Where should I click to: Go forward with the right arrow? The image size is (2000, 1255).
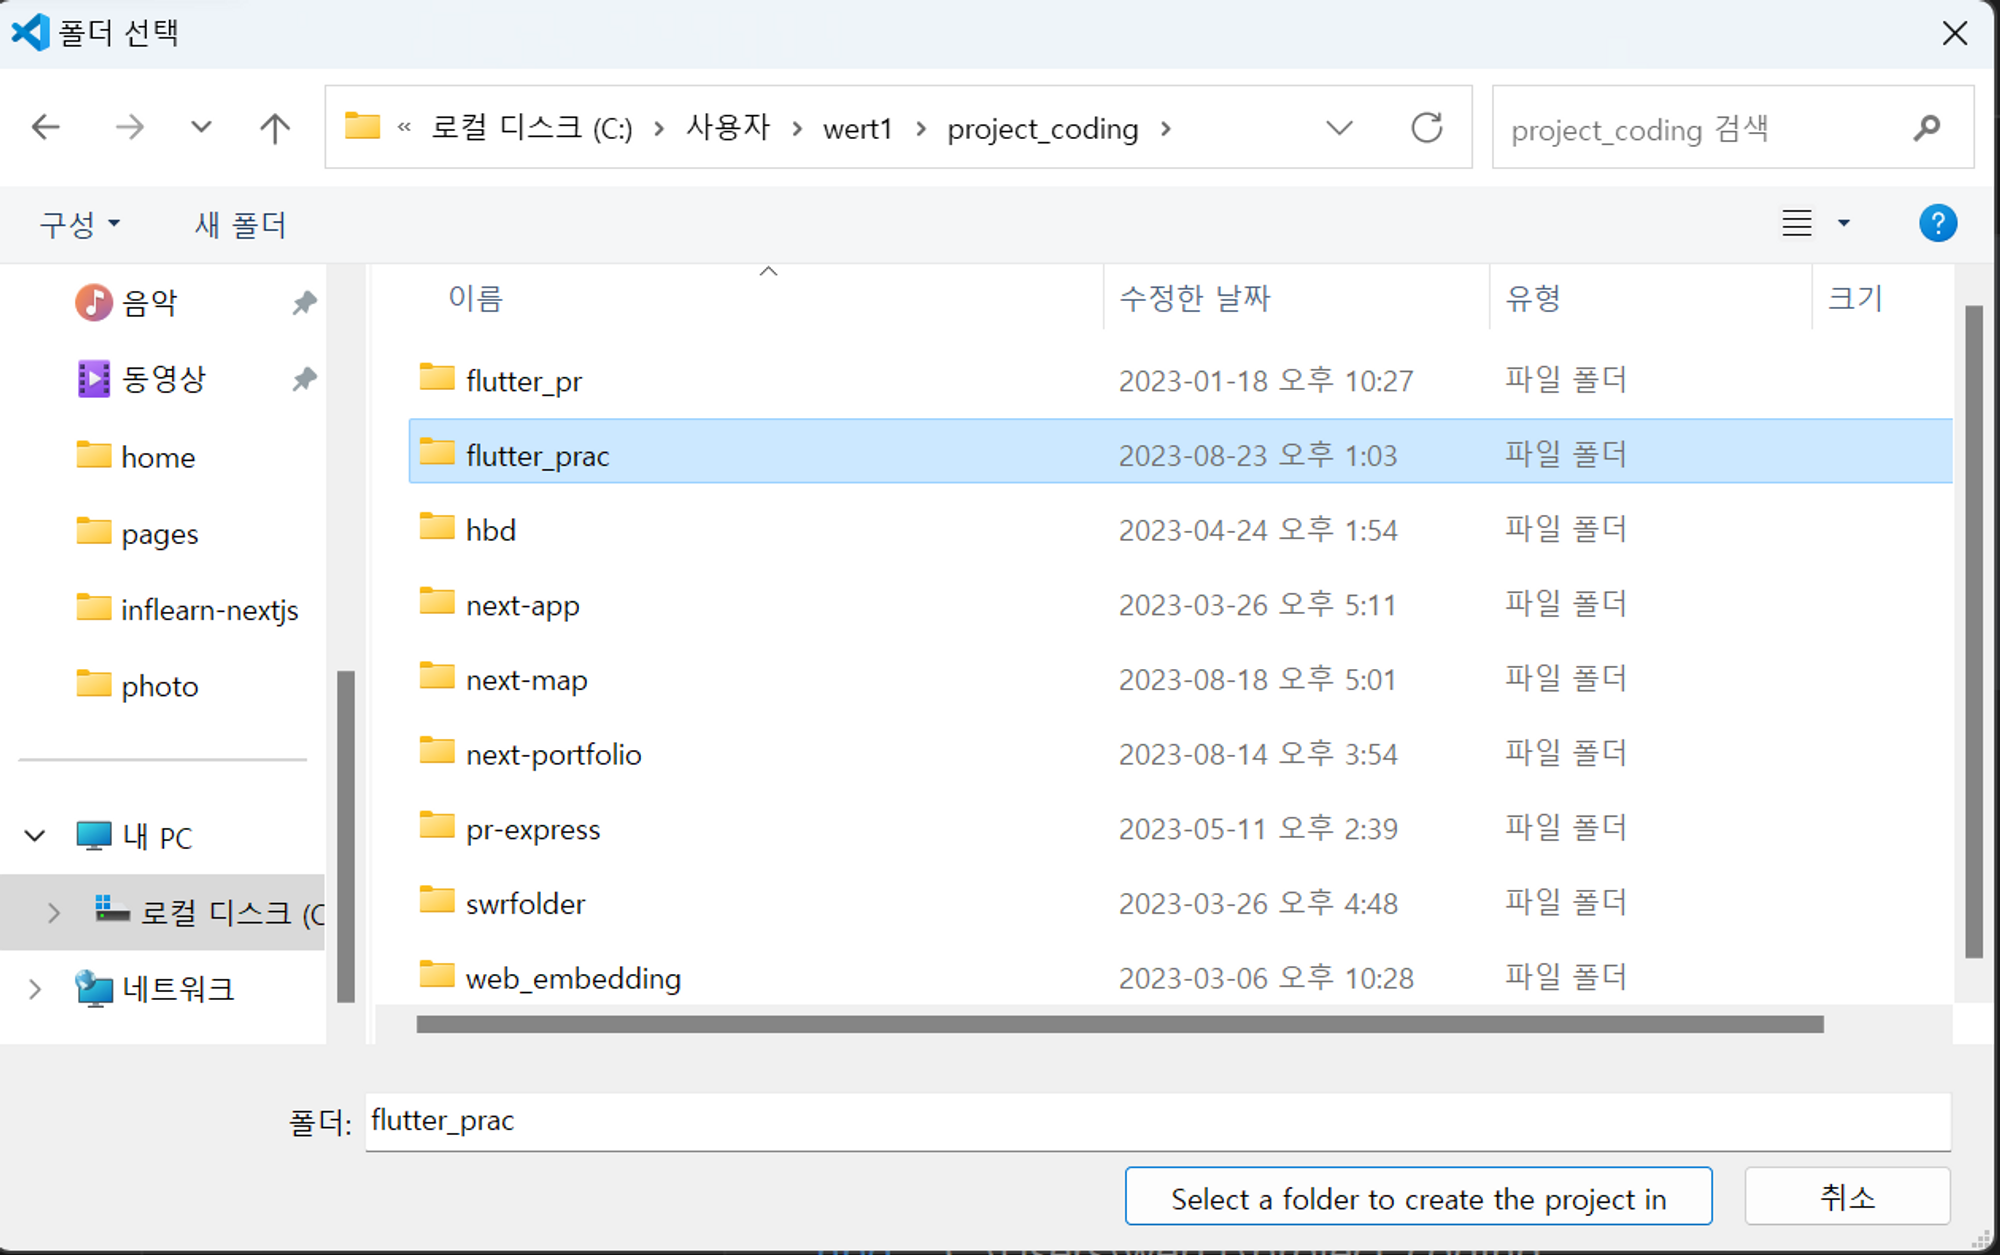point(129,128)
